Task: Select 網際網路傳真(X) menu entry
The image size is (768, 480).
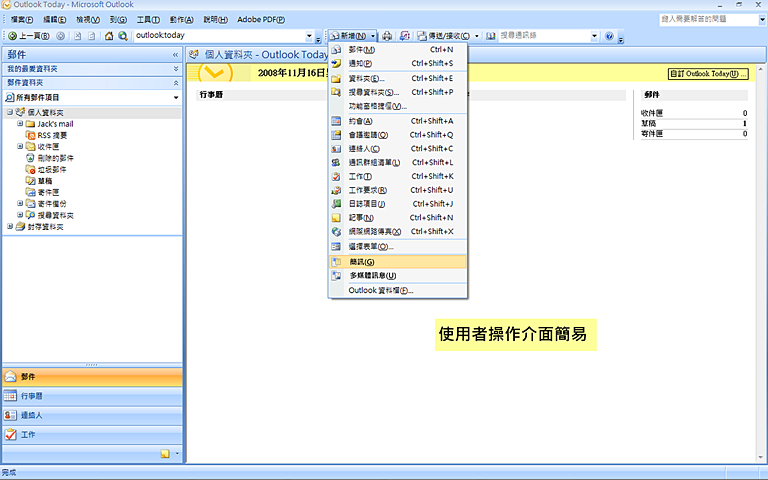Action: click(398, 231)
